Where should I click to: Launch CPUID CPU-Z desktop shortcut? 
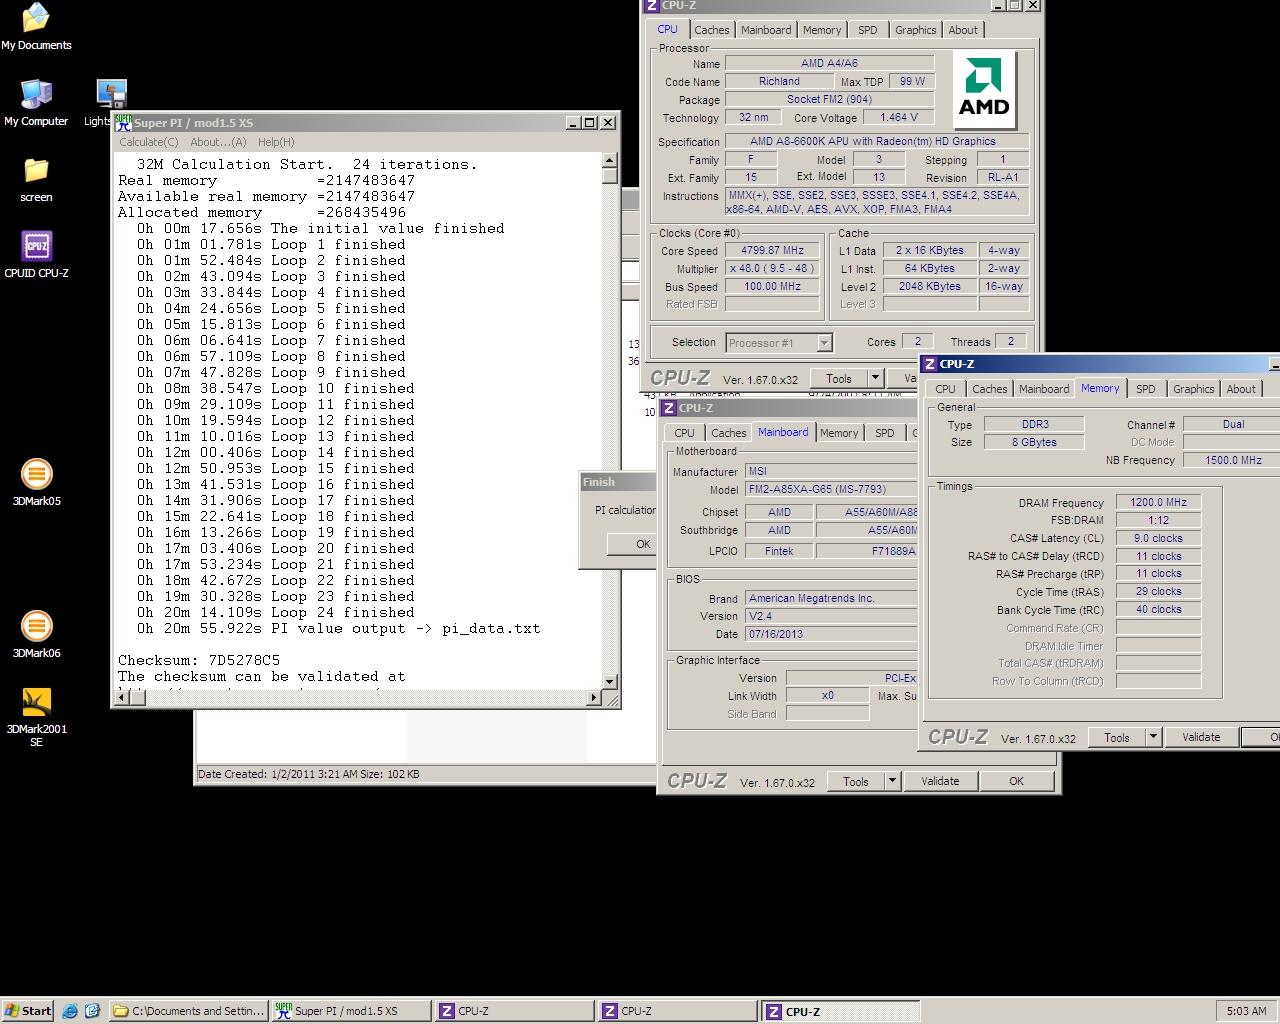36,255
